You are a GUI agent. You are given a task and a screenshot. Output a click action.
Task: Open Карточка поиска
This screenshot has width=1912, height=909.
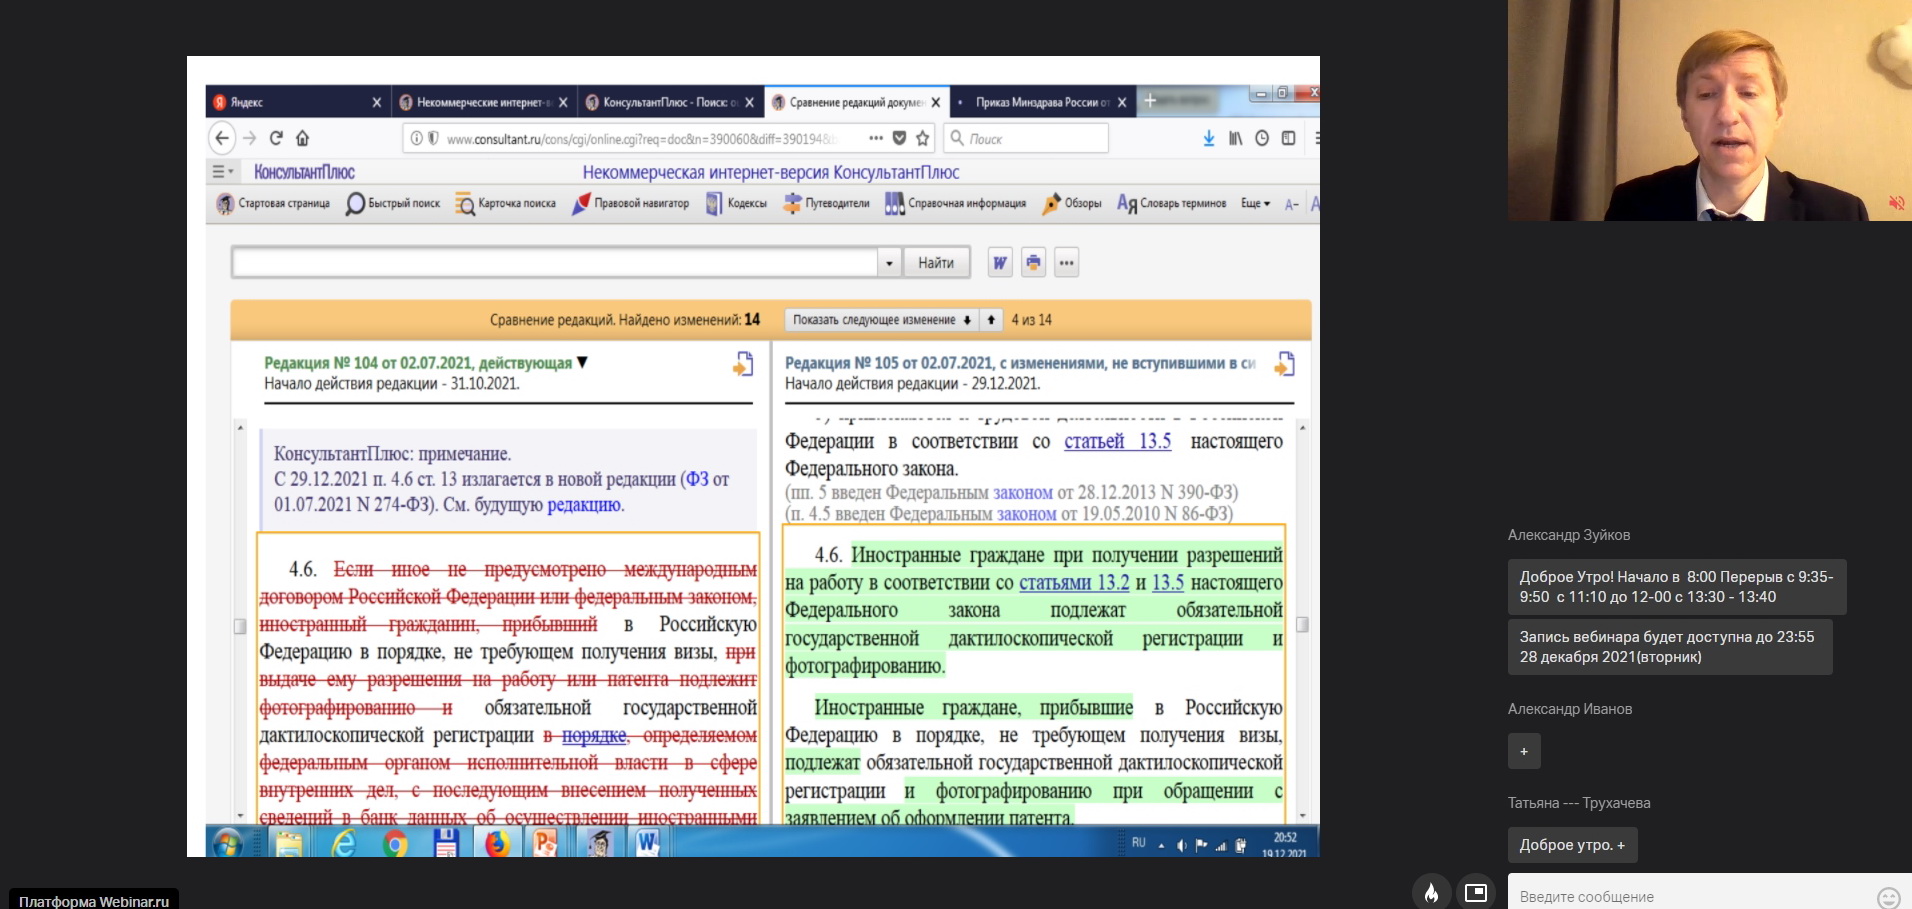506,204
